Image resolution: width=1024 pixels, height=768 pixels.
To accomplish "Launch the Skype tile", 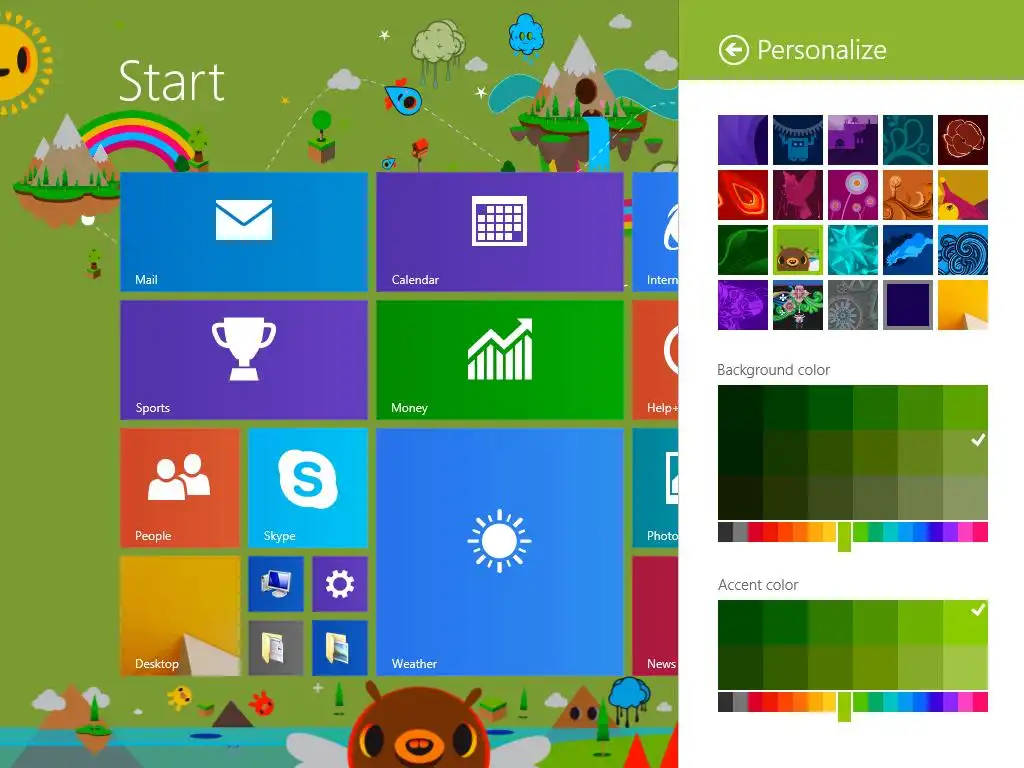I will click(308, 488).
